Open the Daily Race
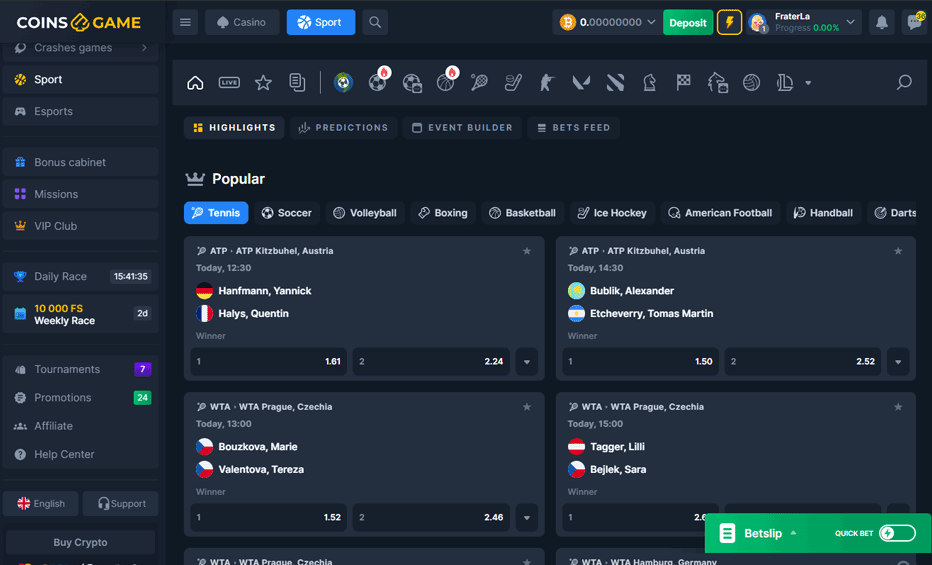This screenshot has width=932, height=565. (x=80, y=277)
